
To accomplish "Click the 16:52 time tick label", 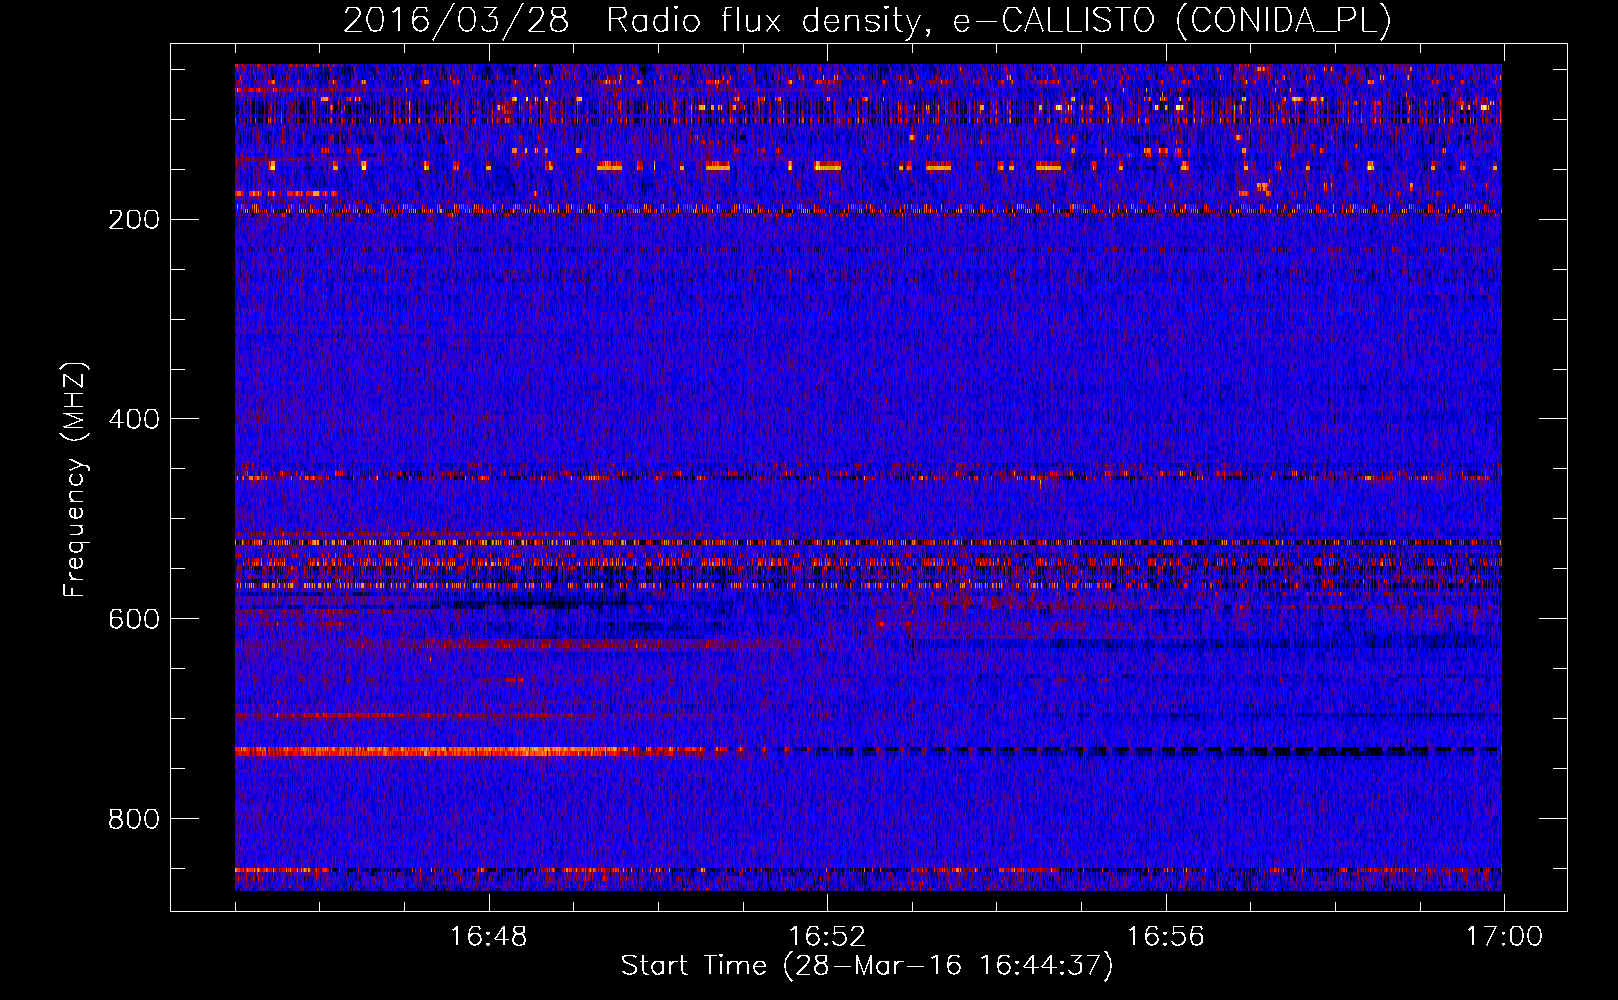I will coord(827,937).
